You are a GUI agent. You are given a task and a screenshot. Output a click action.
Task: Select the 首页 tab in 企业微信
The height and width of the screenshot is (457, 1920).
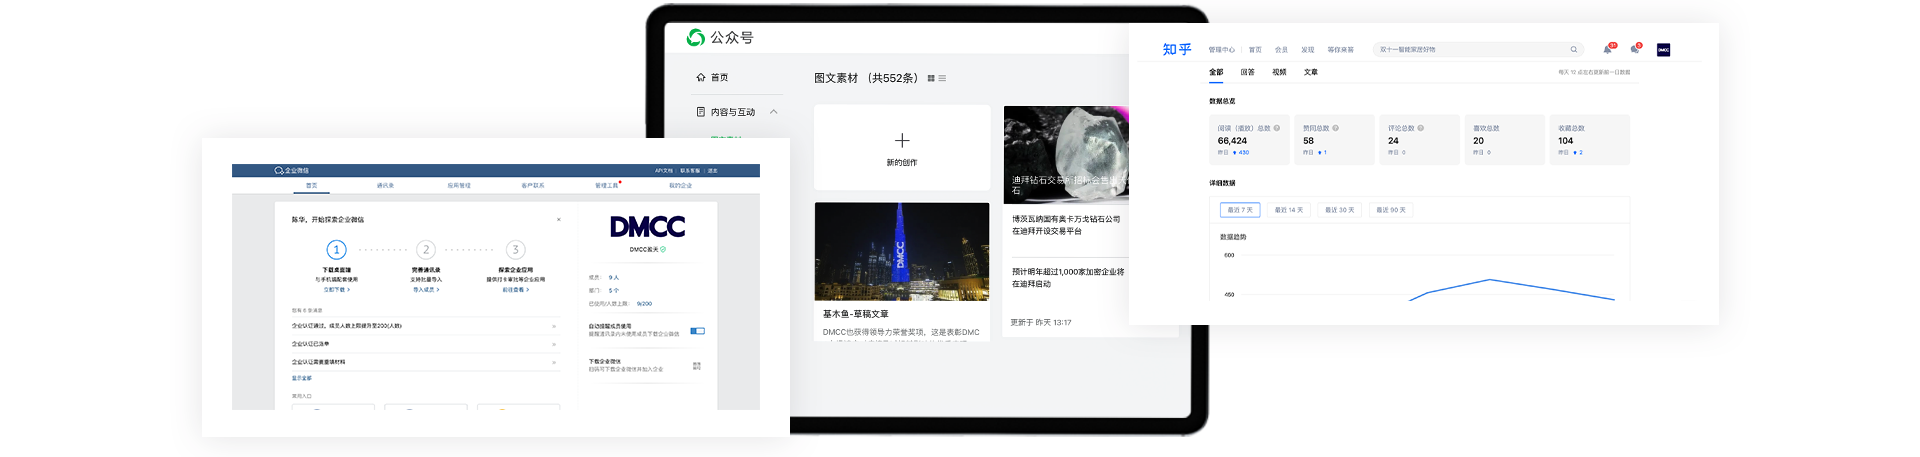pyautogui.click(x=311, y=185)
